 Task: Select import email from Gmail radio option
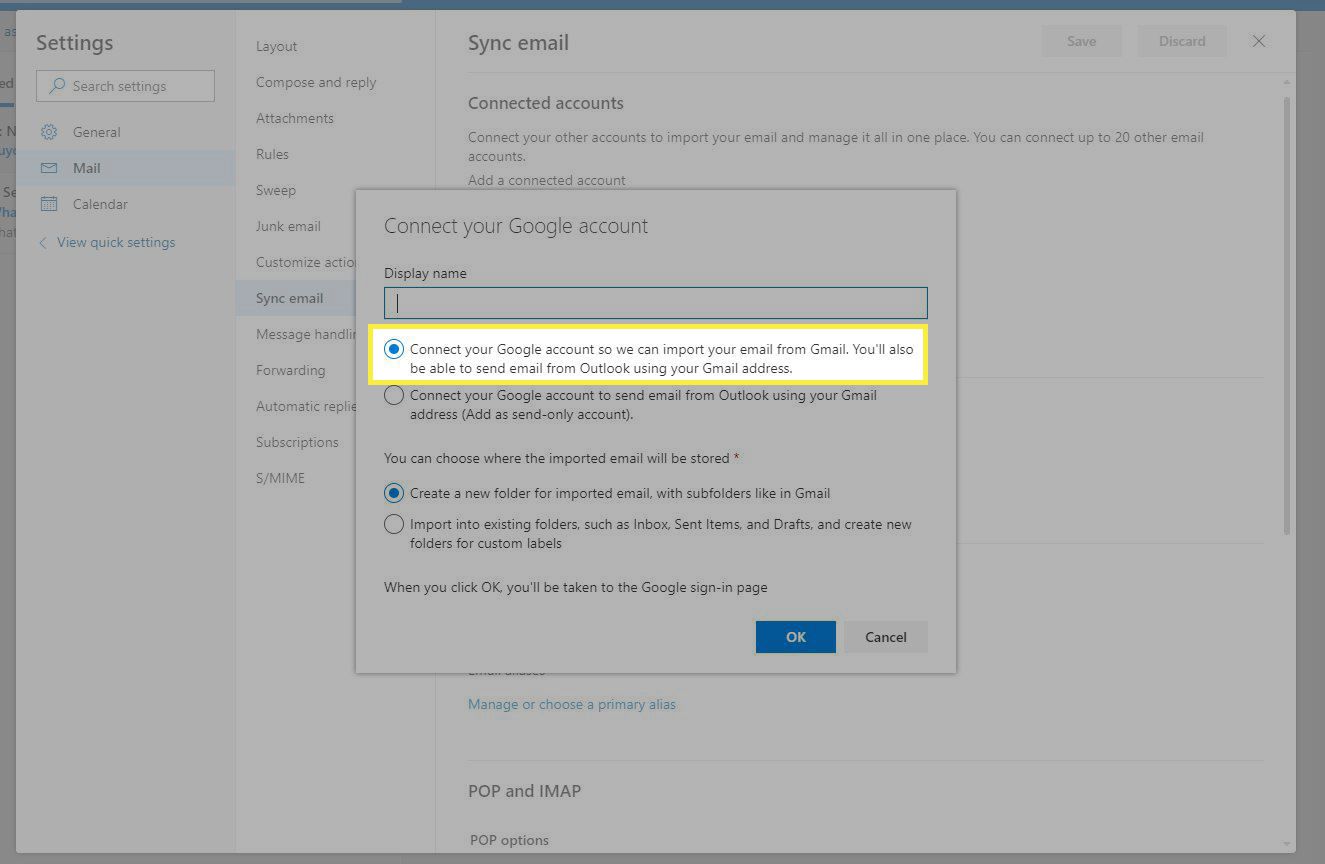[394, 349]
